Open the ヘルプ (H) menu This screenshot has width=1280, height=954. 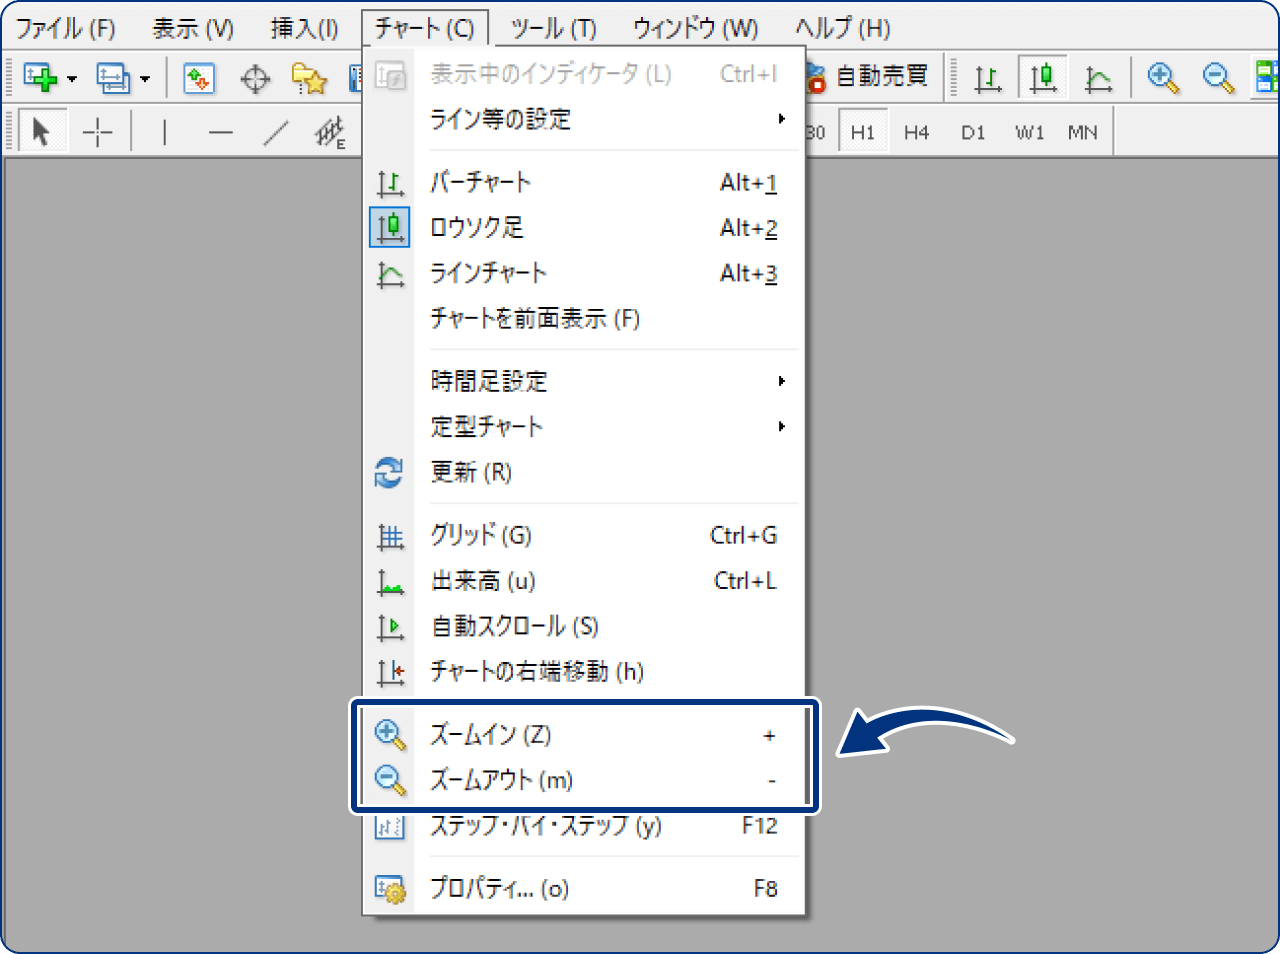coord(842,28)
